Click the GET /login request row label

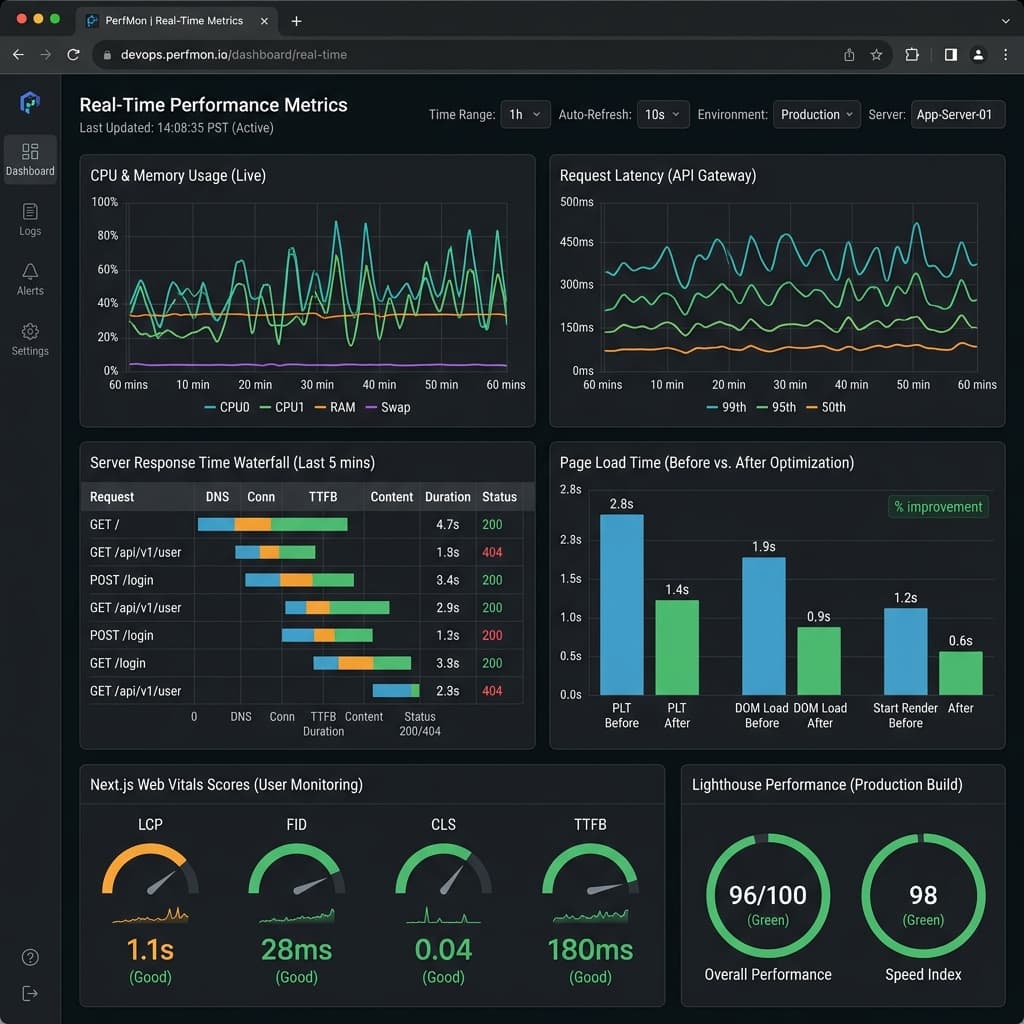click(118, 663)
